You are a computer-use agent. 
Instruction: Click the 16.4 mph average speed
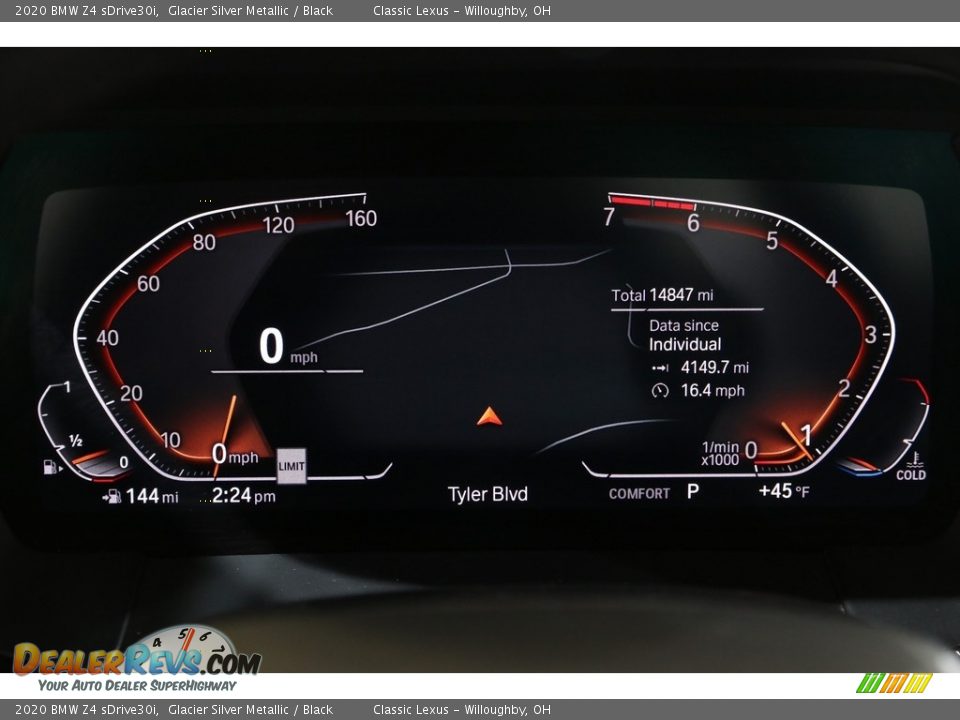713,391
